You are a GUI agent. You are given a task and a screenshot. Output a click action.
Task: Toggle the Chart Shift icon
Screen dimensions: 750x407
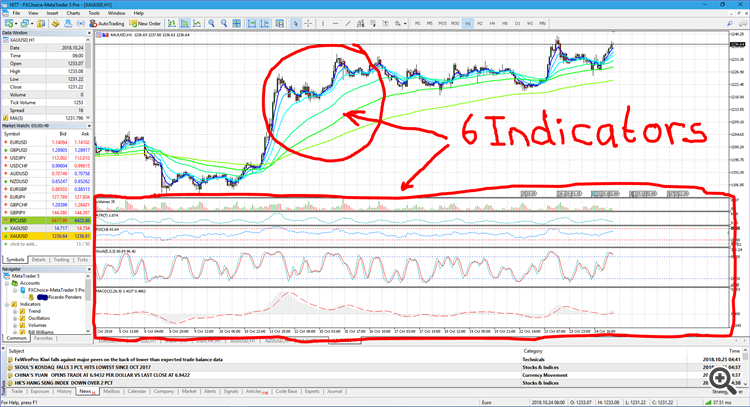click(x=265, y=23)
